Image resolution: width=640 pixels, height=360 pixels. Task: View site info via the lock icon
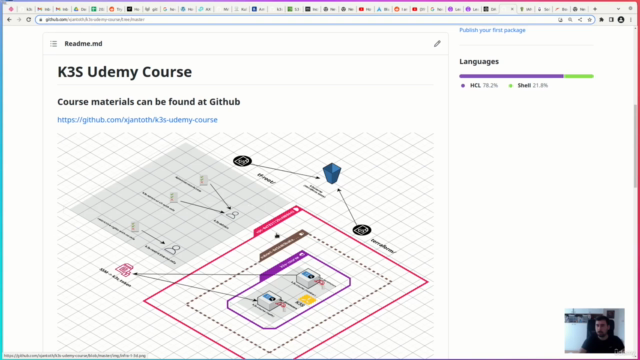click(x=40, y=20)
